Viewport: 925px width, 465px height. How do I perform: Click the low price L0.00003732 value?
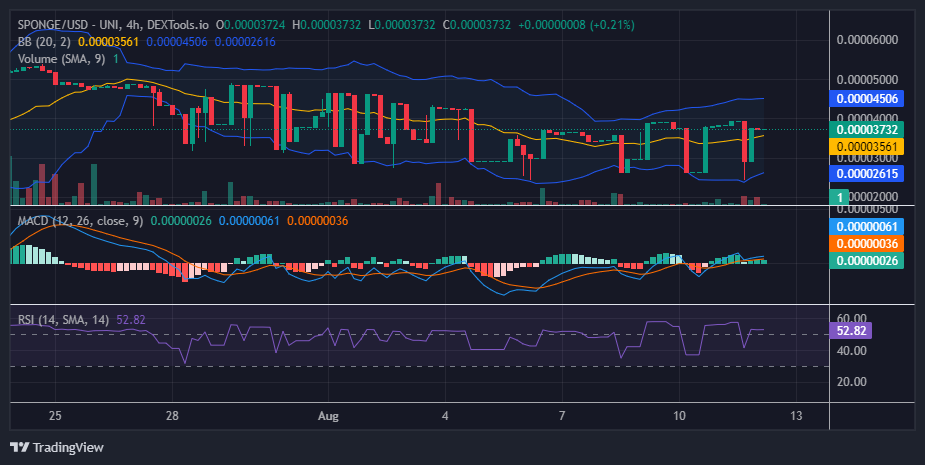point(401,25)
